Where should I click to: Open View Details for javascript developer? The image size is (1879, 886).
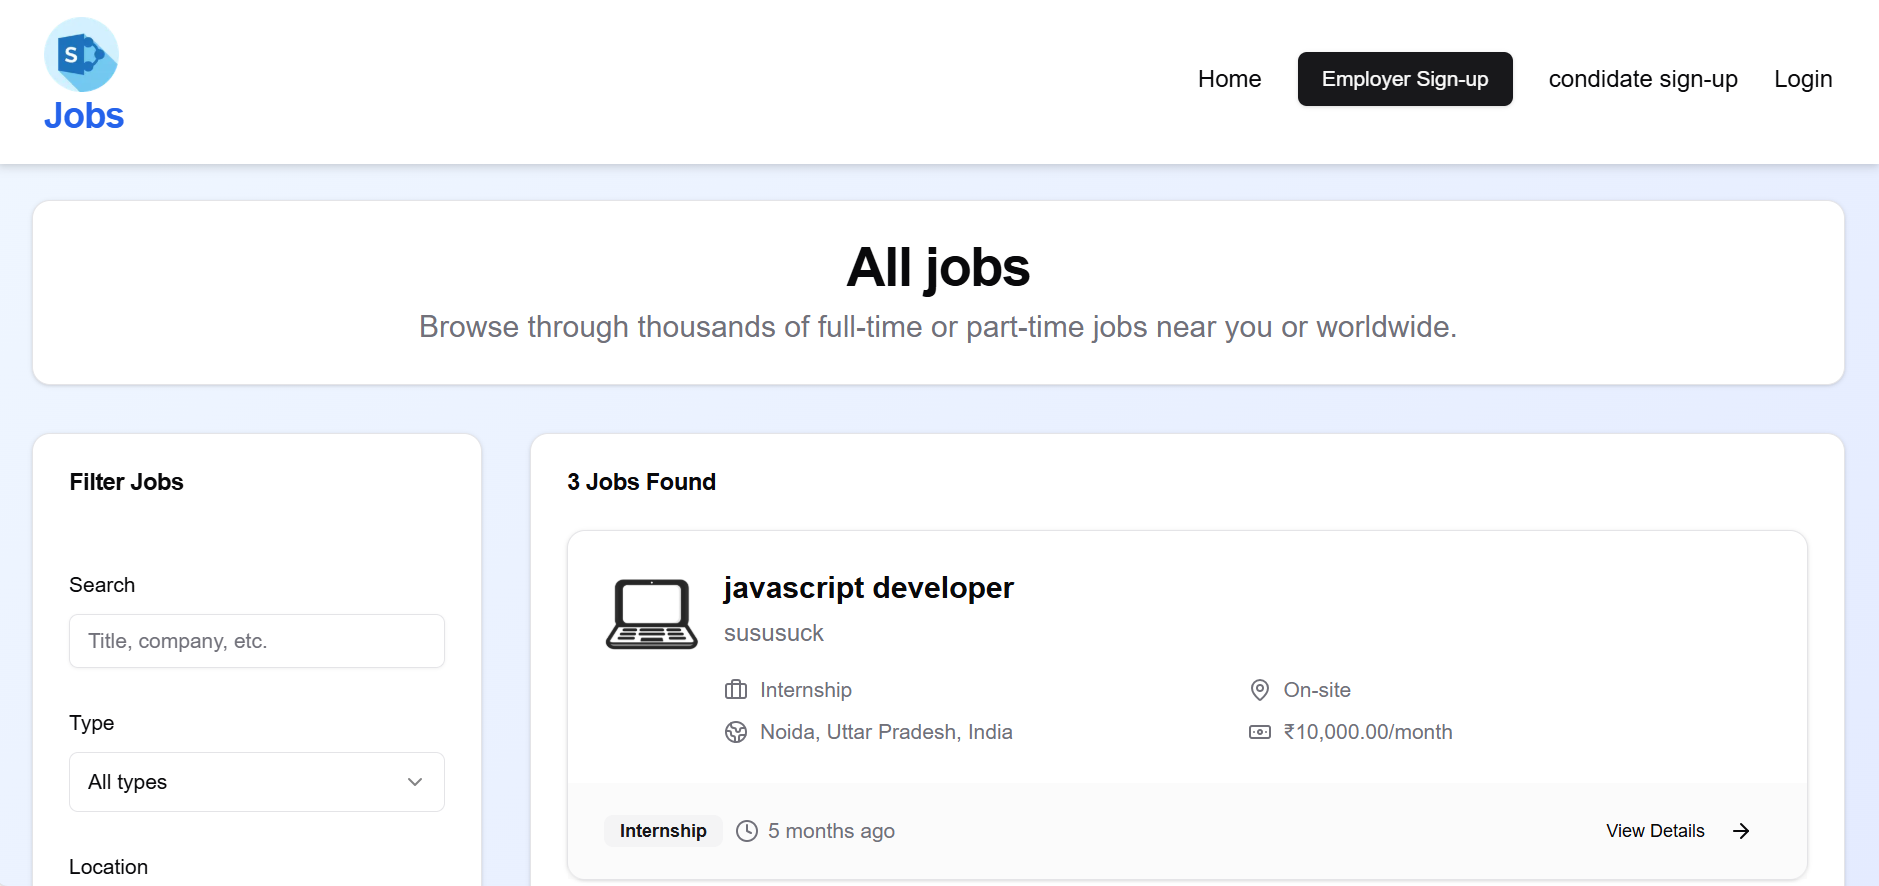[x=1655, y=831]
